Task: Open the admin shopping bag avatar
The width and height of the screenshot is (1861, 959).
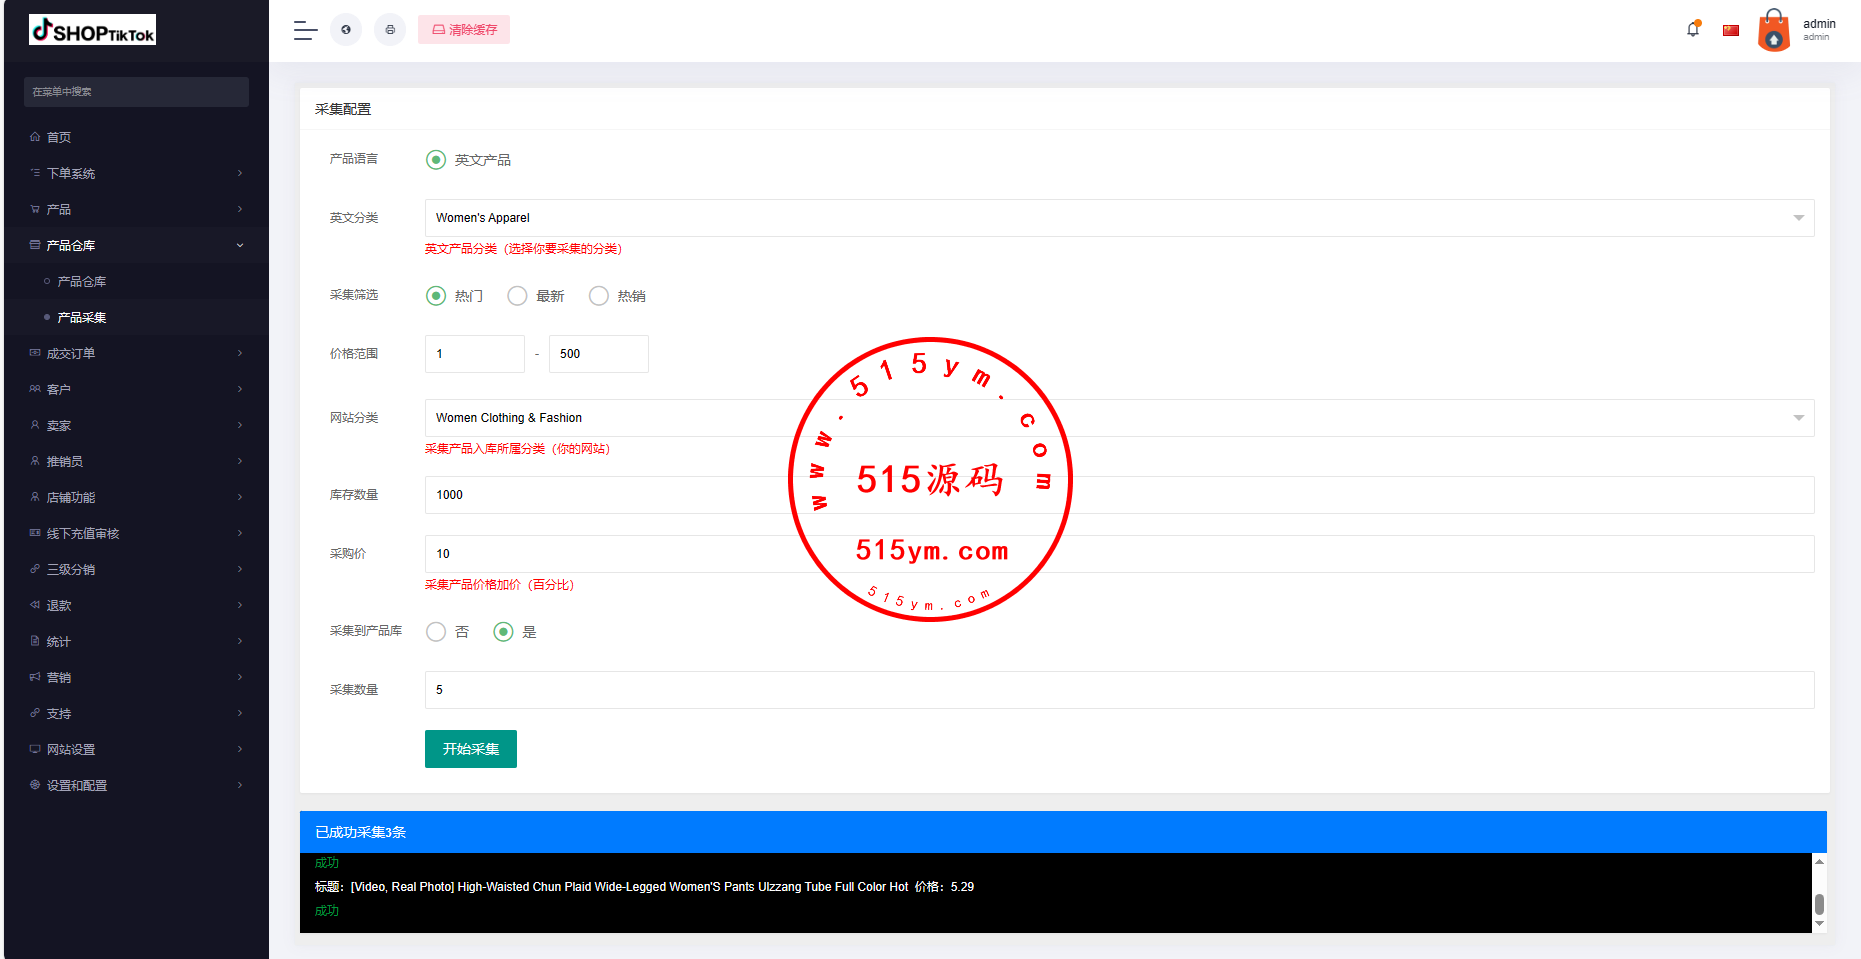Action: click(x=1774, y=30)
